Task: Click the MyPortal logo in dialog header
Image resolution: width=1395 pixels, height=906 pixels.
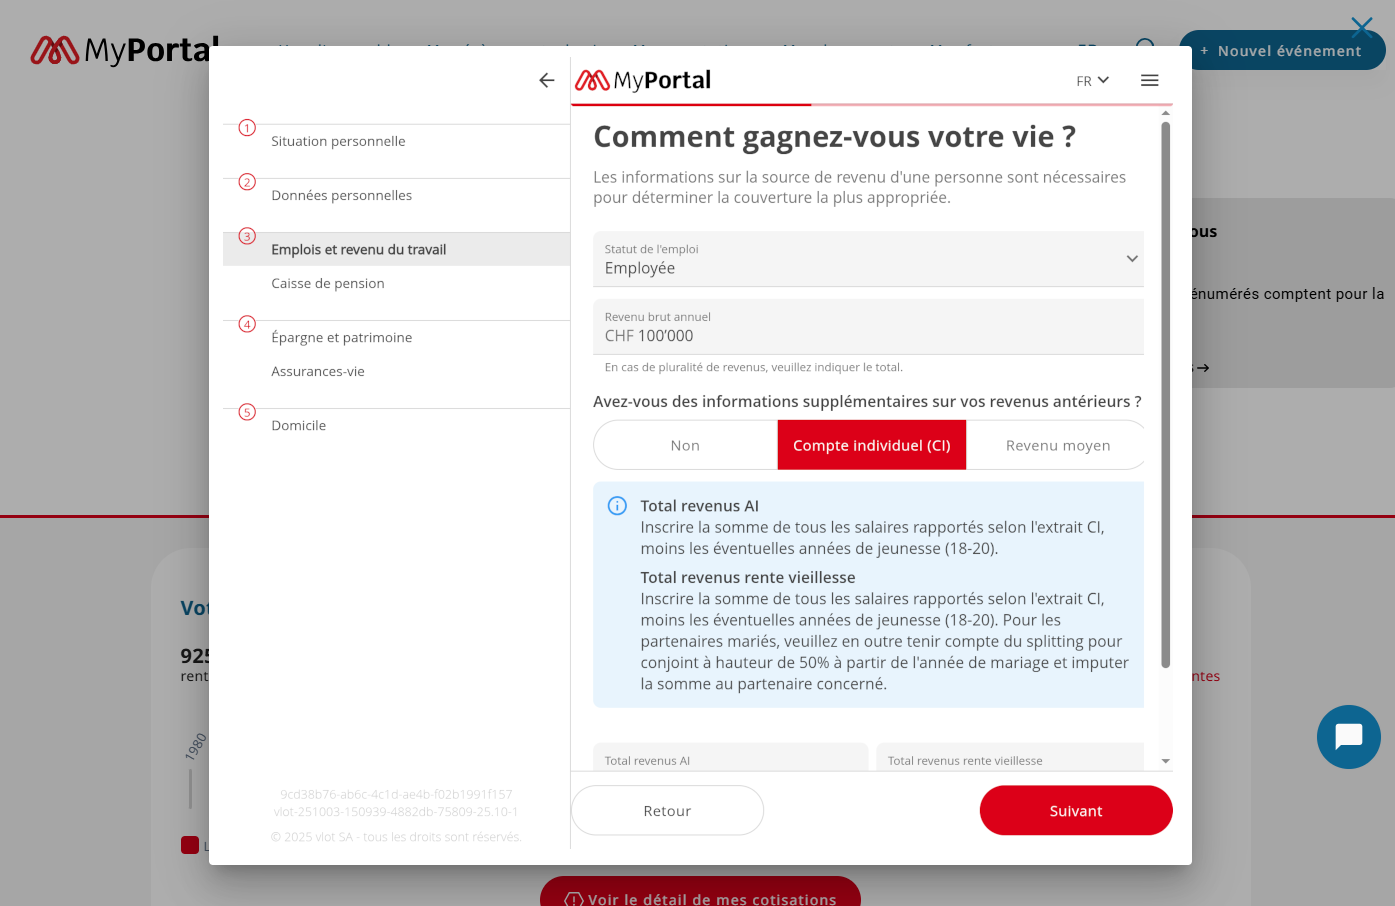Action: (x=643, y=80)
